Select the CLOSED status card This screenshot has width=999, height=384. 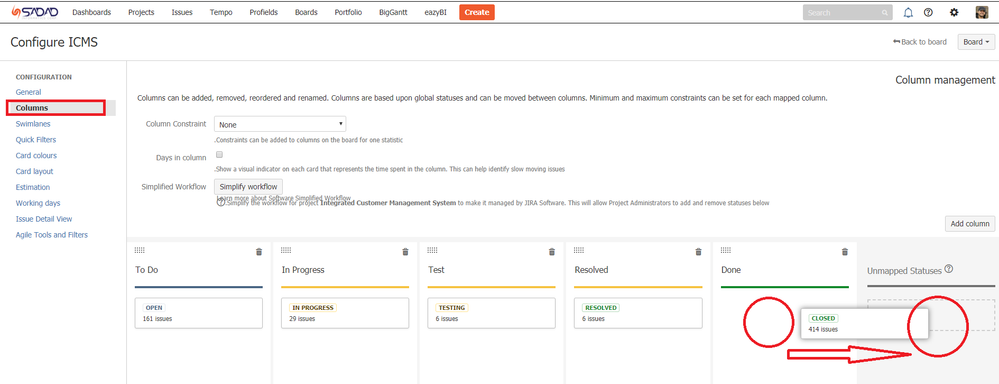tap(865, 324)
